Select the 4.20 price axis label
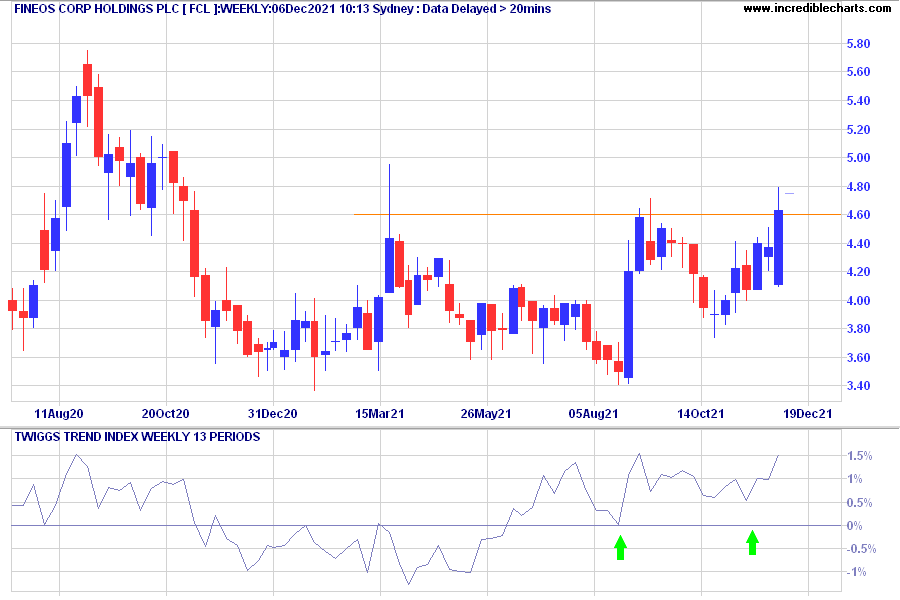This screenshot has height=600, width=900. (x=858, y=272)
